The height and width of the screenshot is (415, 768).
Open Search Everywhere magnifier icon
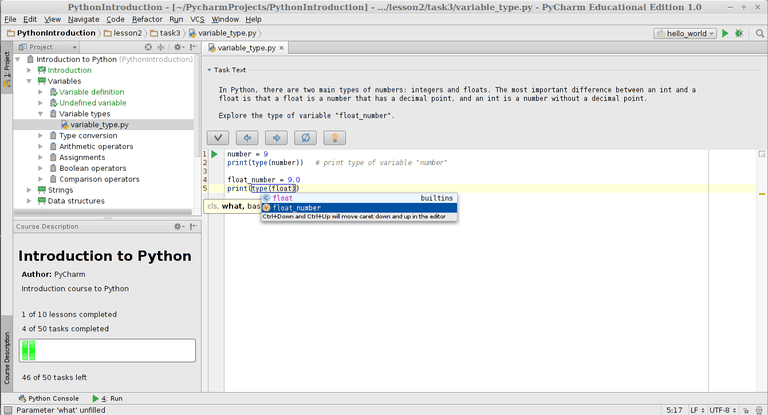coord(760,33)
